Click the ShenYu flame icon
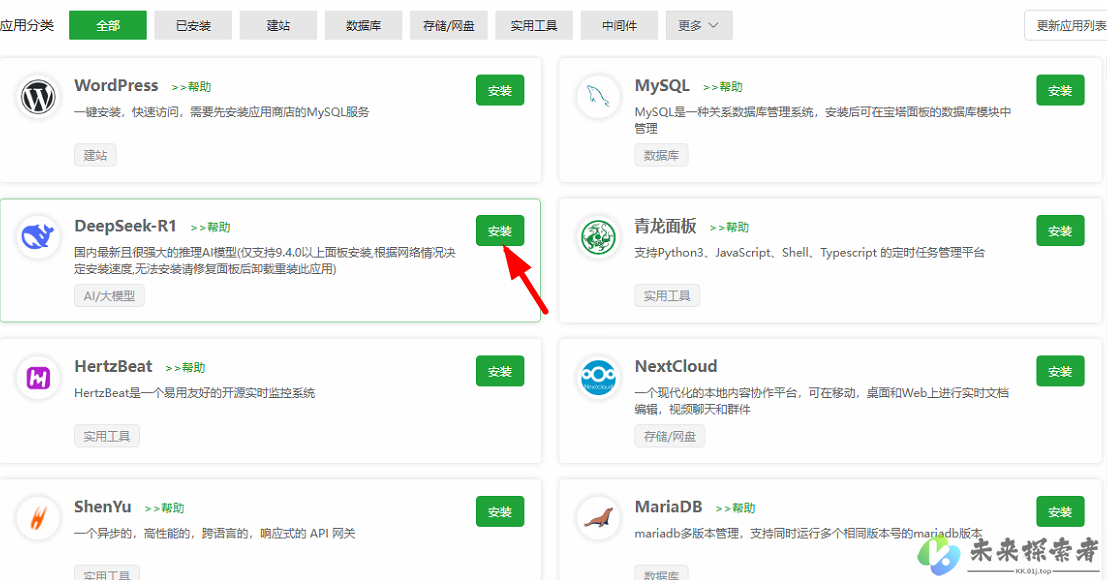1107x580 pixels. pyautogui.click(x=39, y=518)
